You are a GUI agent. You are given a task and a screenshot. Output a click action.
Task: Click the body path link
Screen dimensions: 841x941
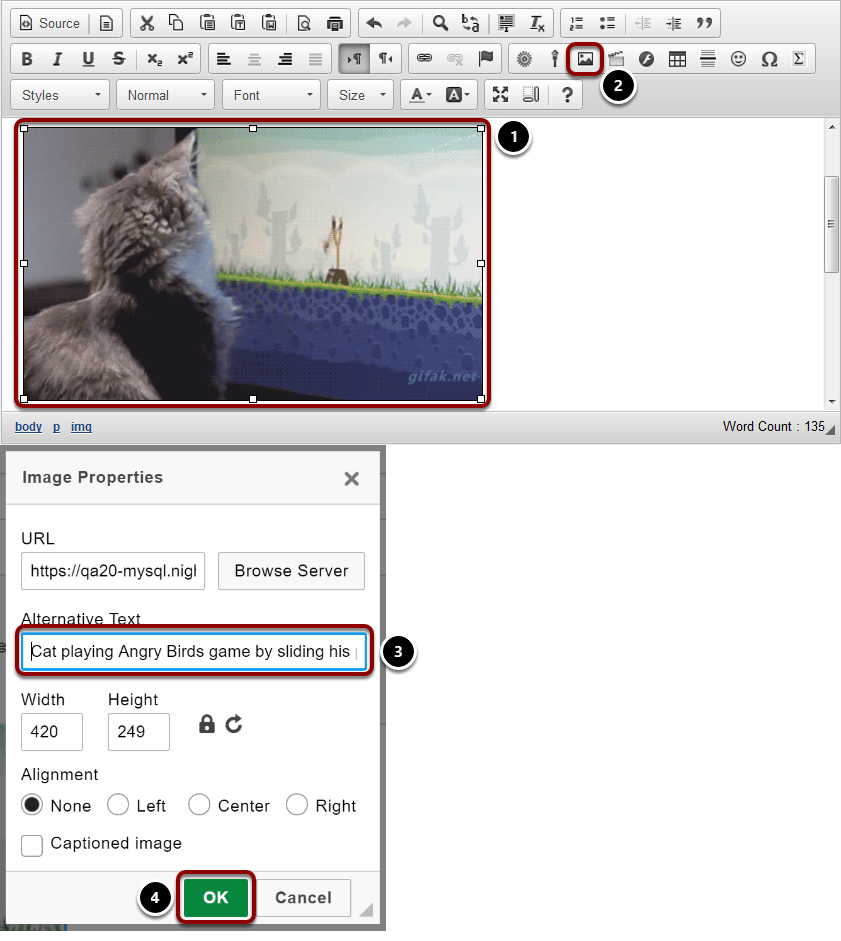coord(28,427)
